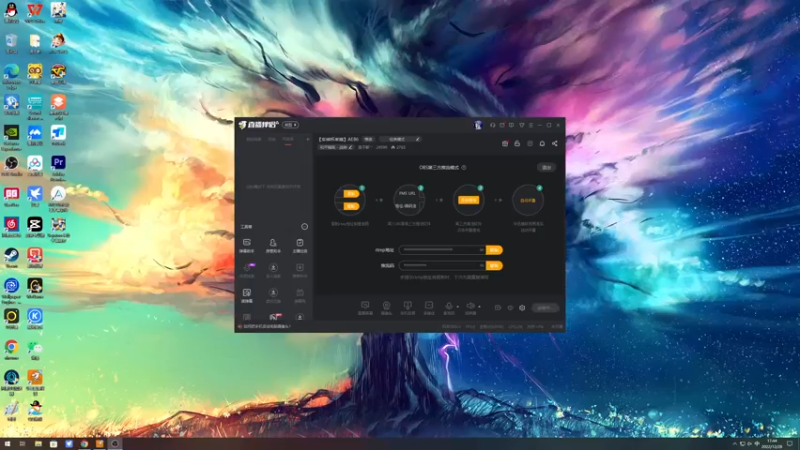
Task: Click the round icon beside the settings gear
Action: 510,308
